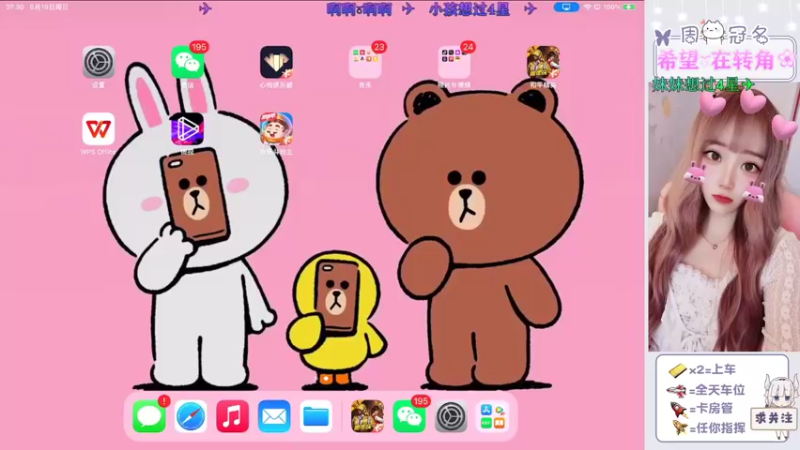Tap the battery indicator in status bar
The height and width of the screenshot is (450, 800).
pos(629,7)
